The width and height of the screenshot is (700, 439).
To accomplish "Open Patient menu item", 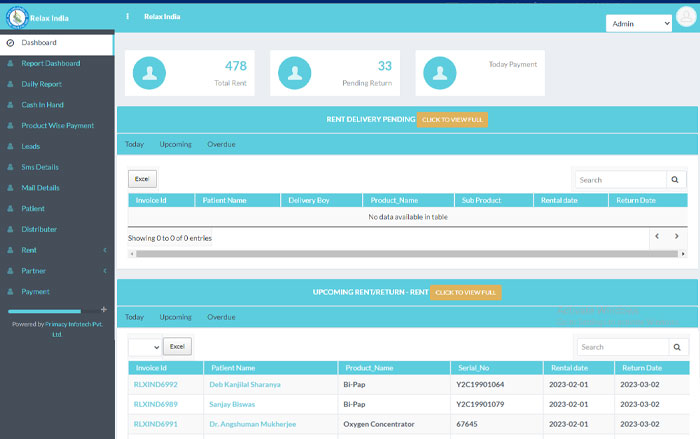I will click(33, 209).
